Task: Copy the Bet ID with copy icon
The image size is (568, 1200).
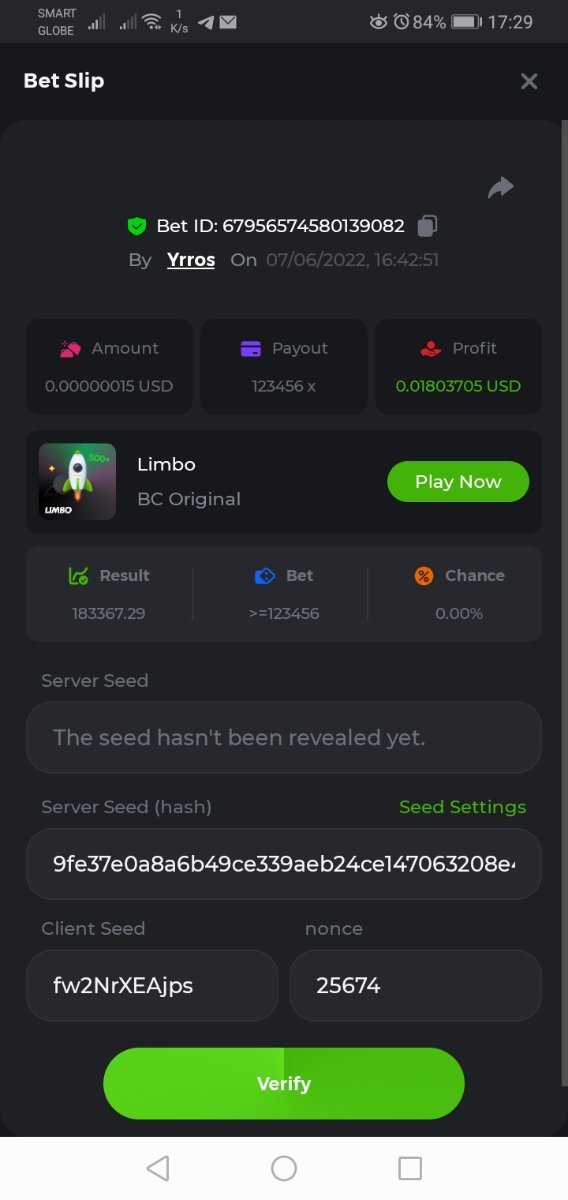Action: 427,226
